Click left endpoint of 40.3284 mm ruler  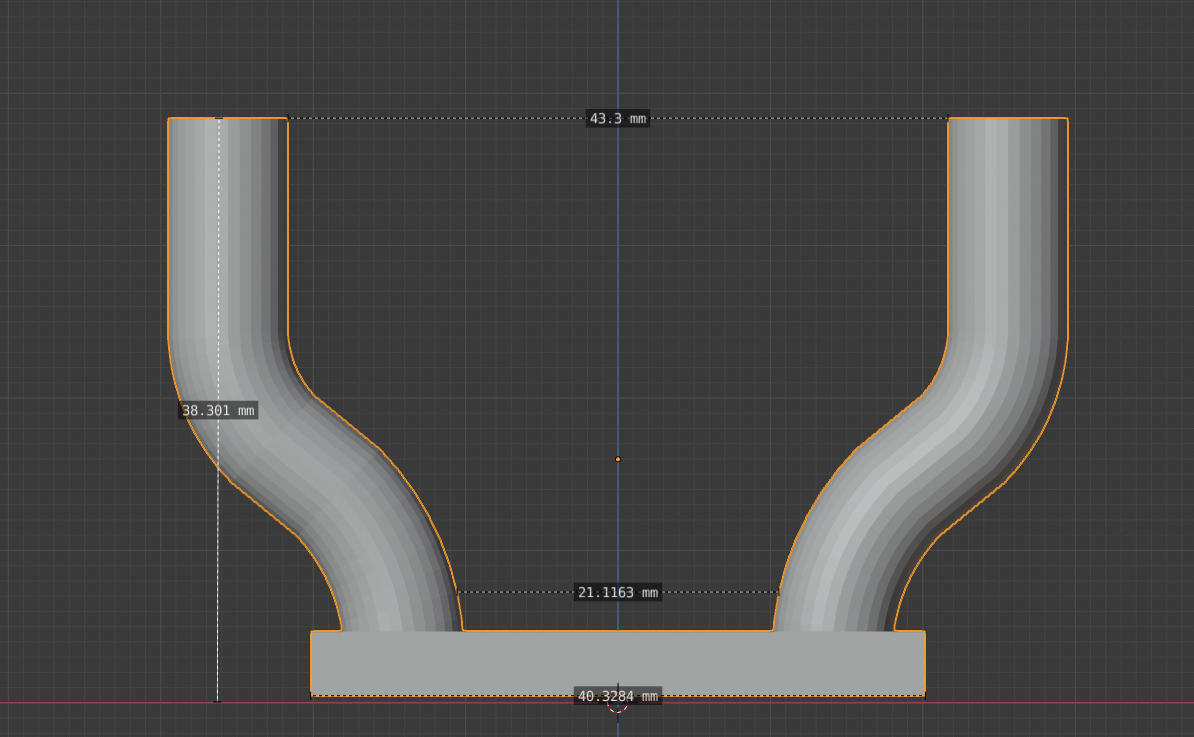[311, 695]
